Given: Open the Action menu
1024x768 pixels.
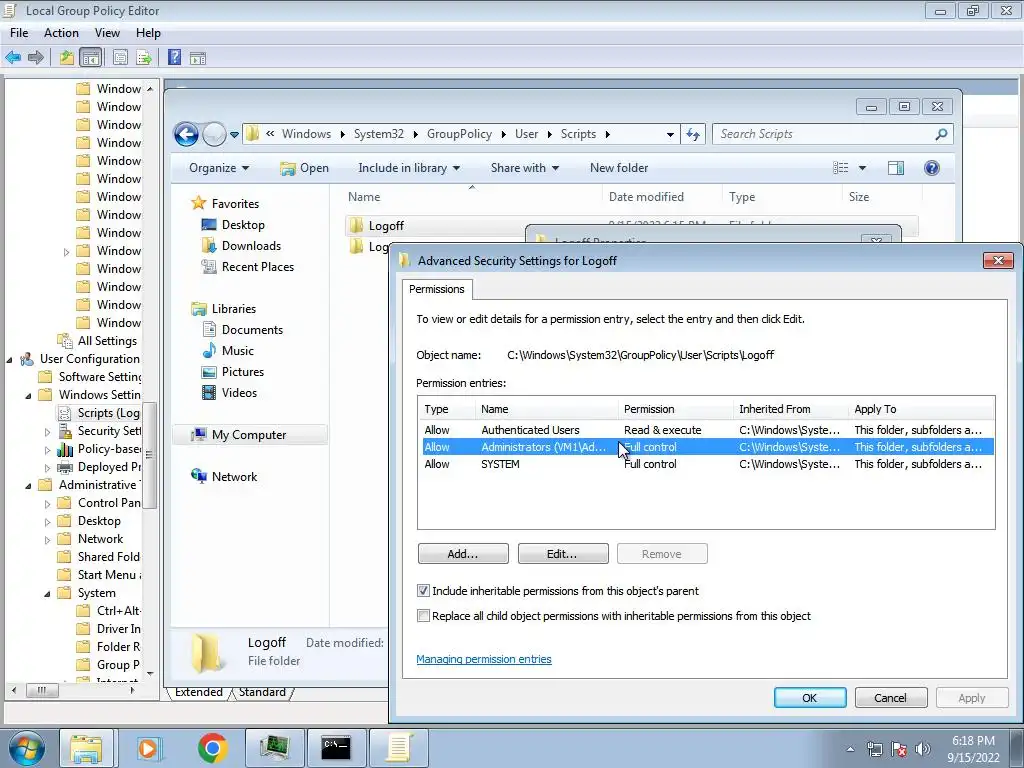Looking at the screenshot, I should click(x=61, y=33).
